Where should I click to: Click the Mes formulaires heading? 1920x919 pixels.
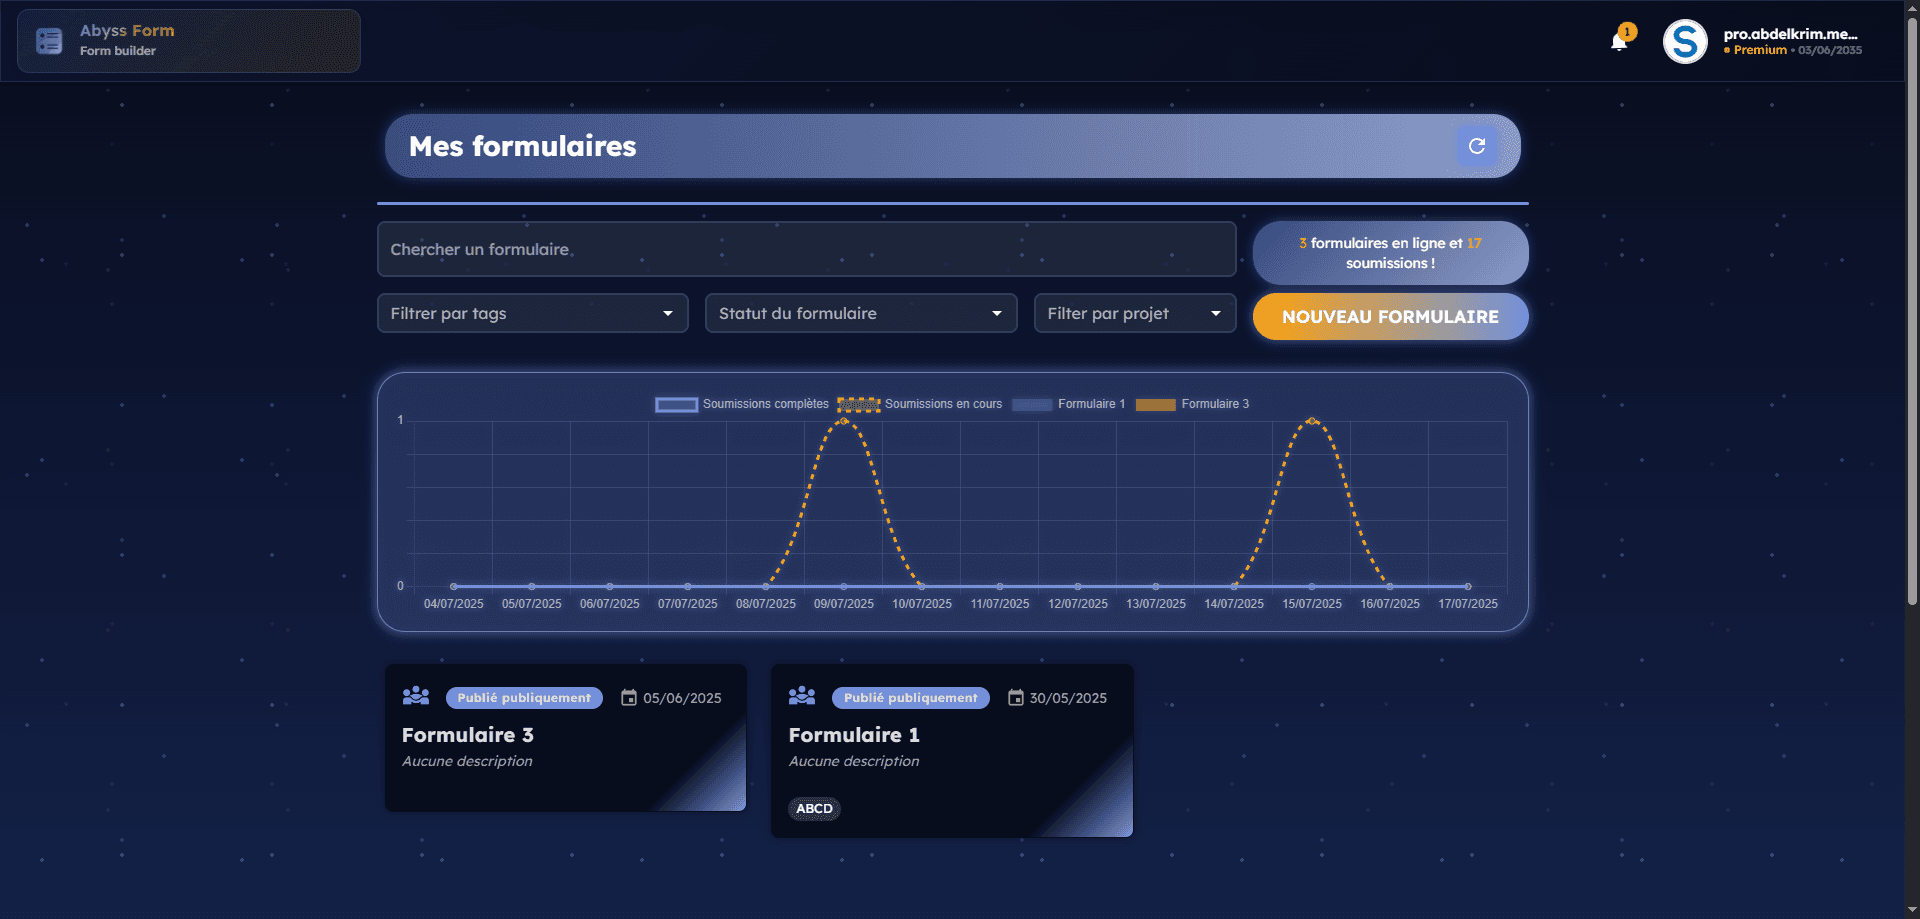point(522,146)
